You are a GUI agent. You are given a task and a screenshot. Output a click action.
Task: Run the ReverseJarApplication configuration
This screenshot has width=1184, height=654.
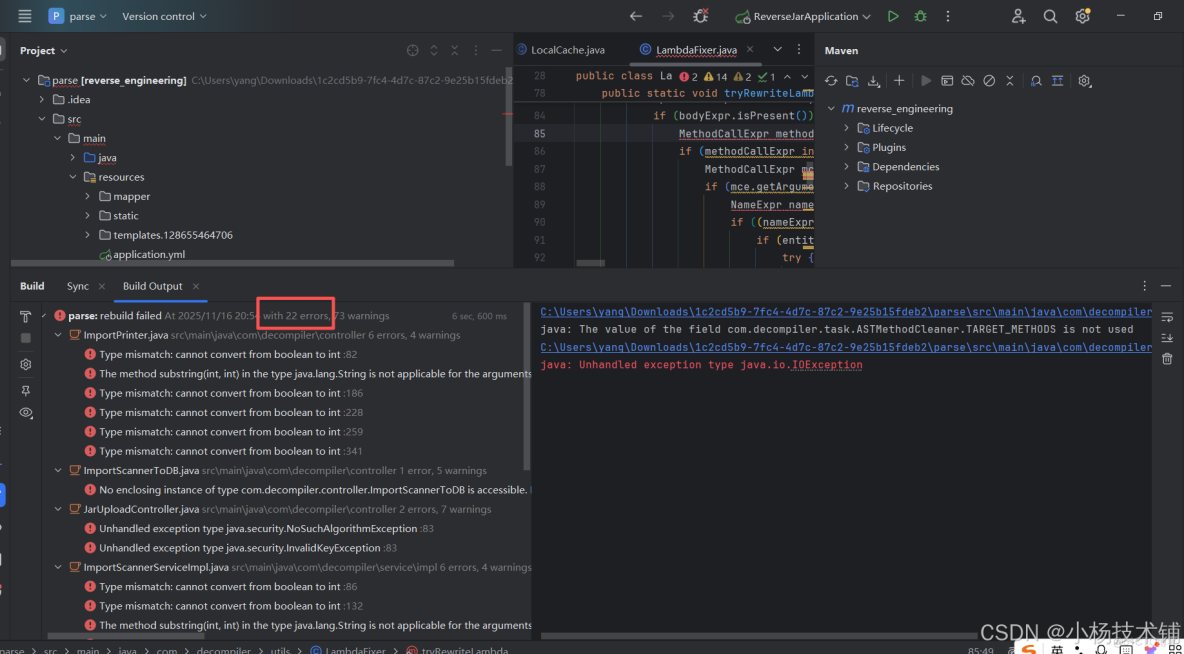tap(893, 16)
